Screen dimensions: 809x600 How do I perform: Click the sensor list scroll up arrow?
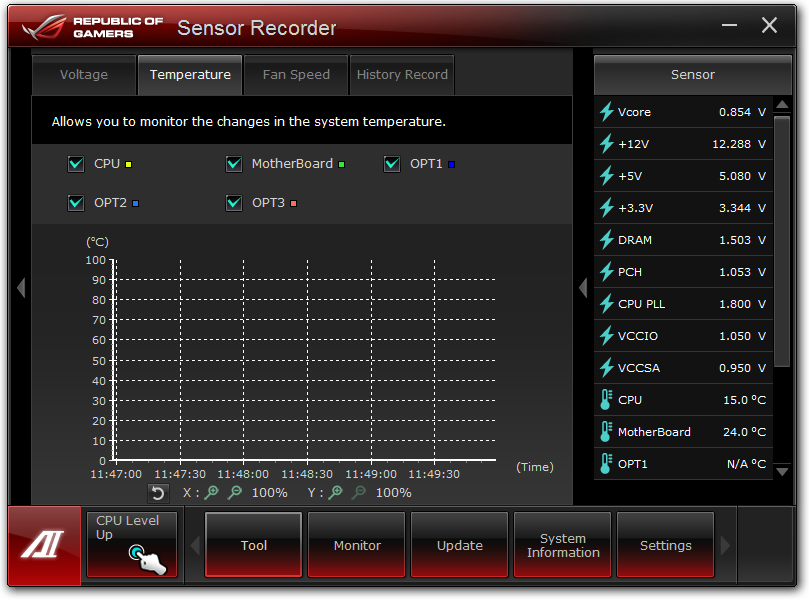[x=782, y=105]
